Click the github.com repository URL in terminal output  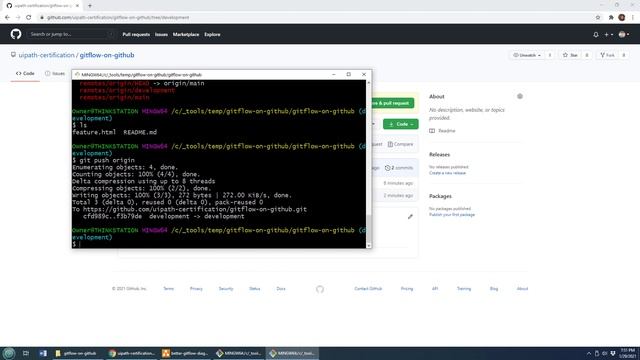[x=195, y=209]
